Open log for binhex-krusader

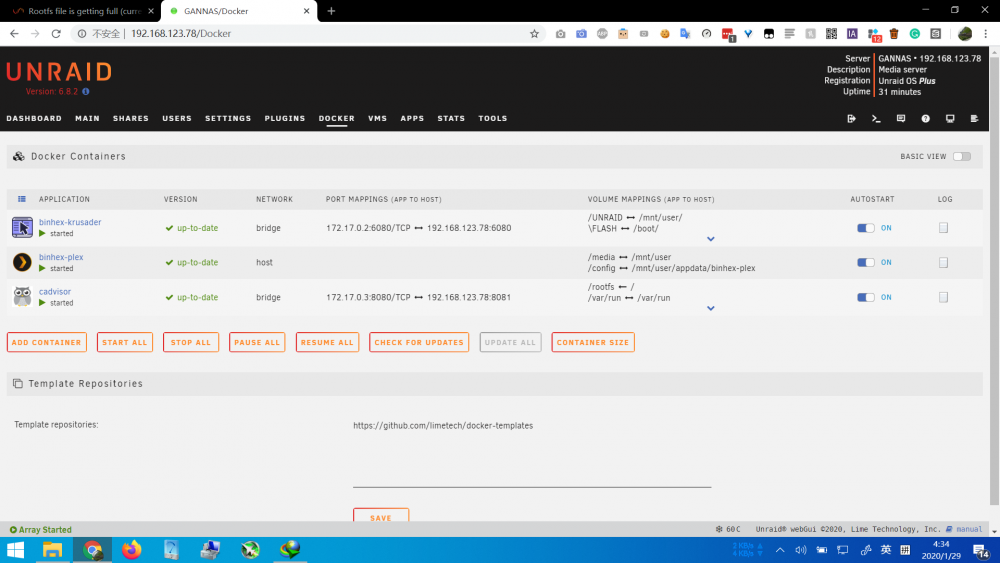click(x=943, y=228)
